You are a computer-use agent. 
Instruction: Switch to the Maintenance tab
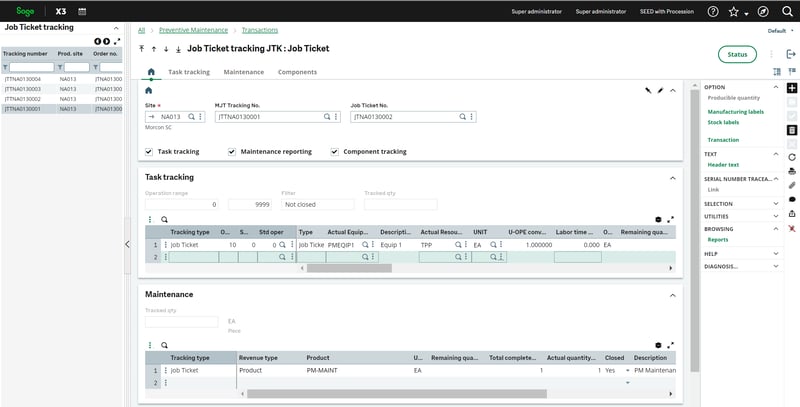tap(243, 72)
